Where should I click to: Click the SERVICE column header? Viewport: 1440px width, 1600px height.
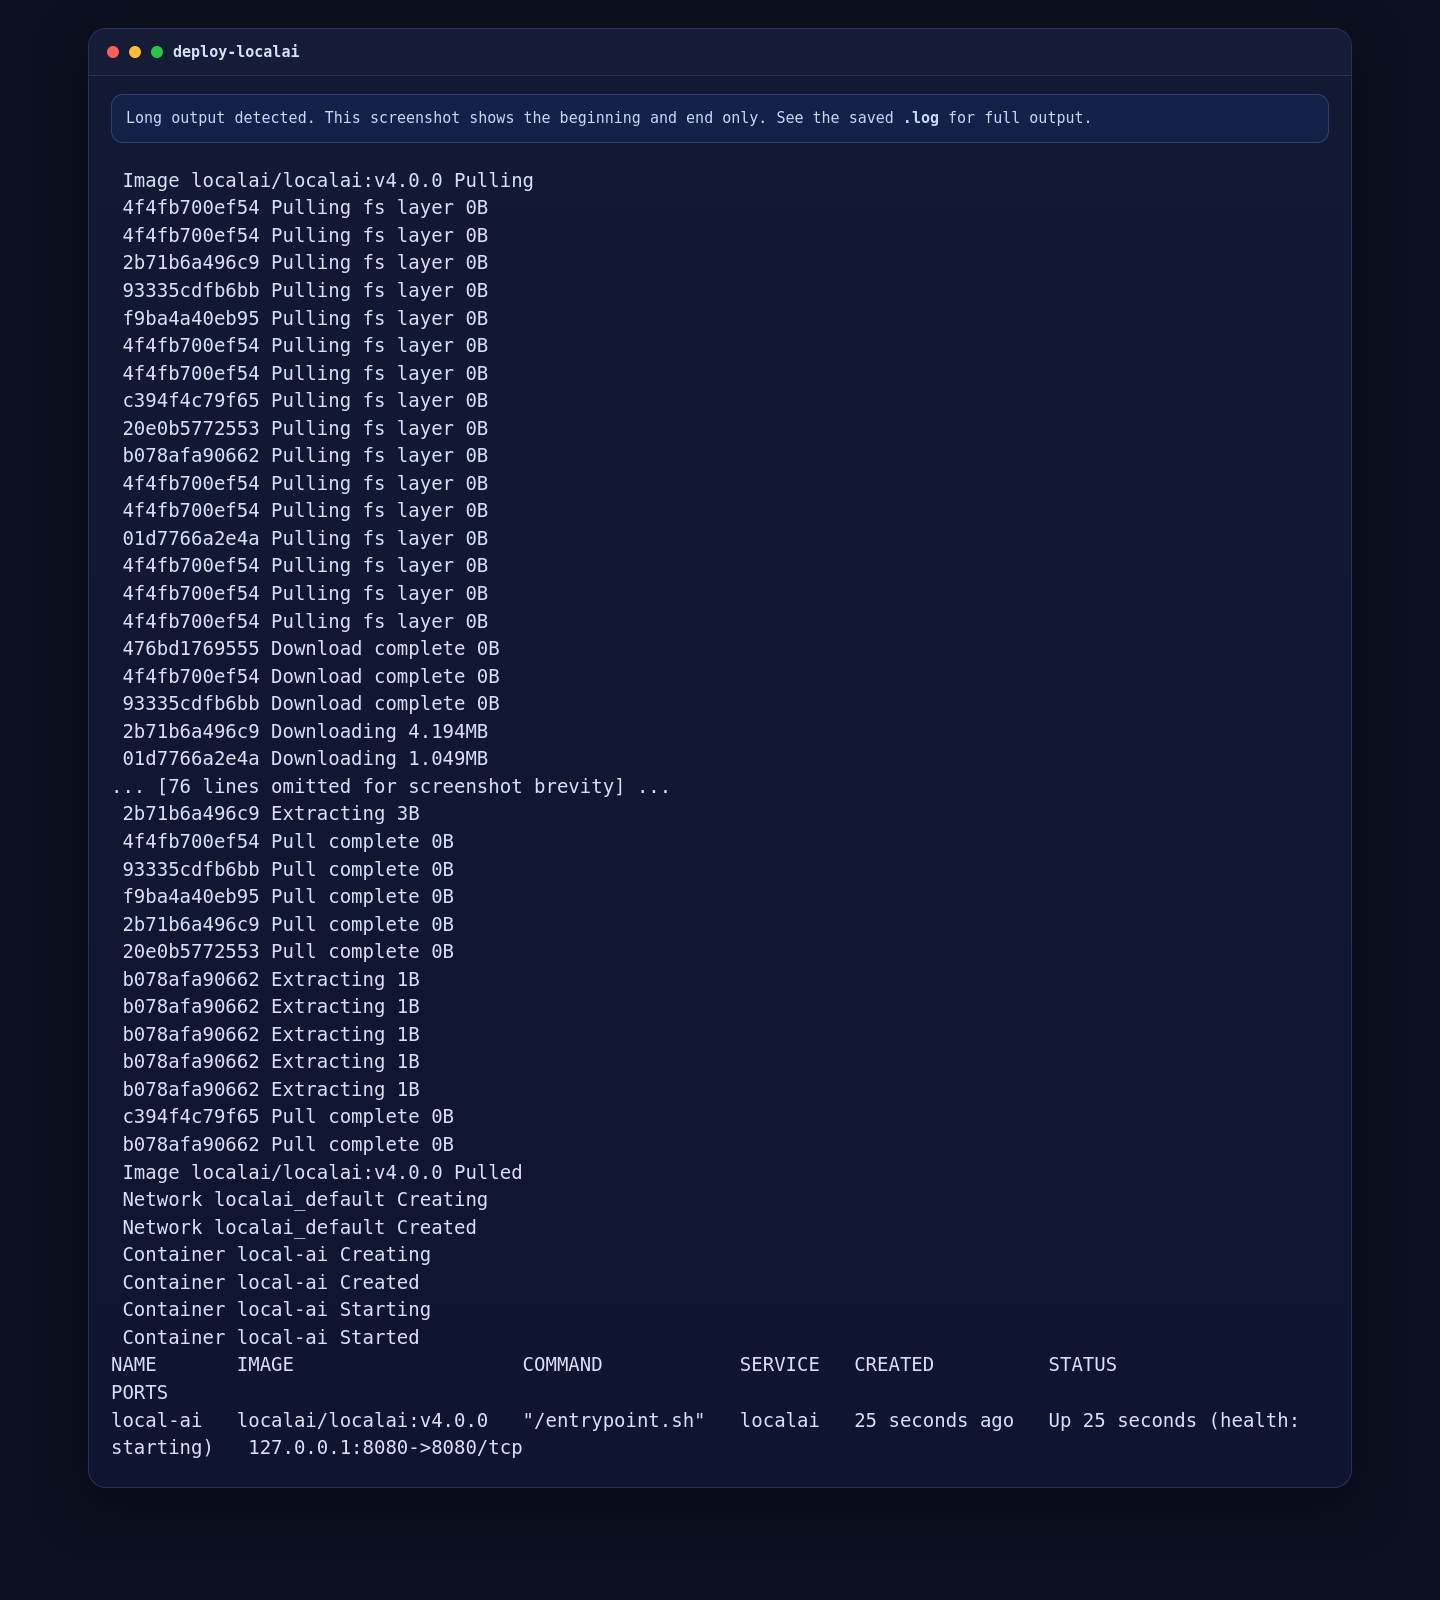[780, 1365]
